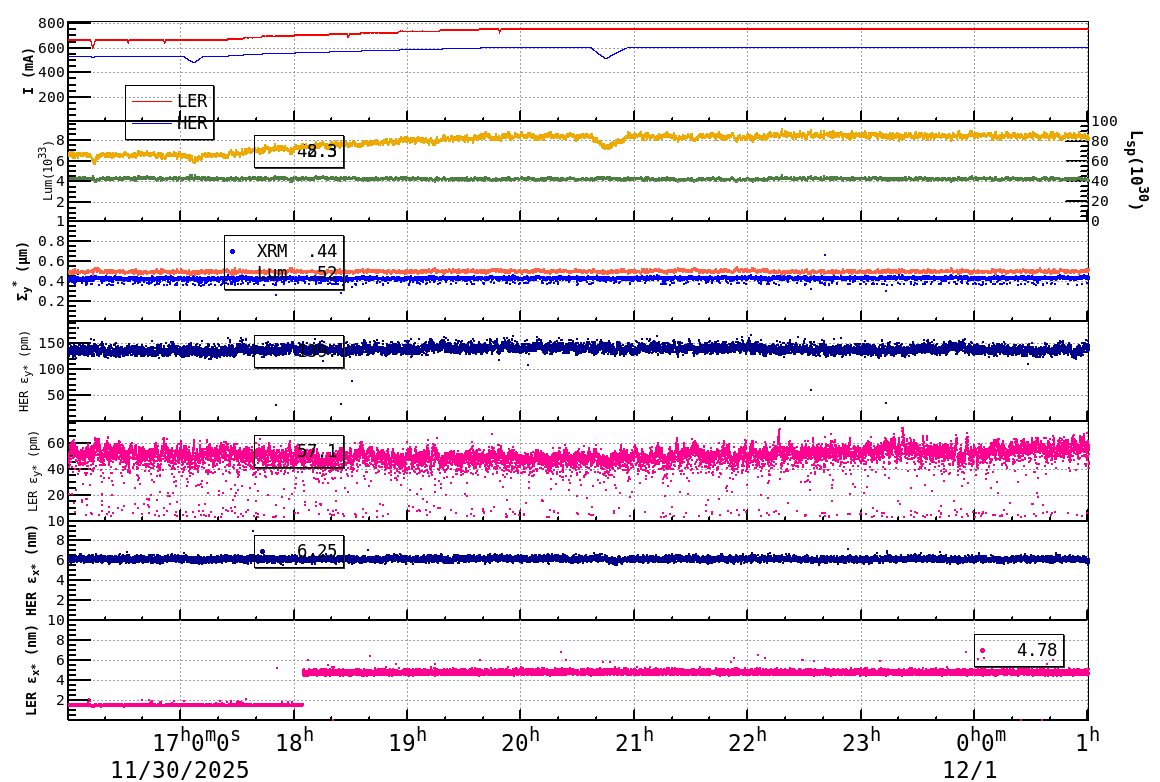
Task: Click the 20h time axis label
Action: [x=521, y=741]
